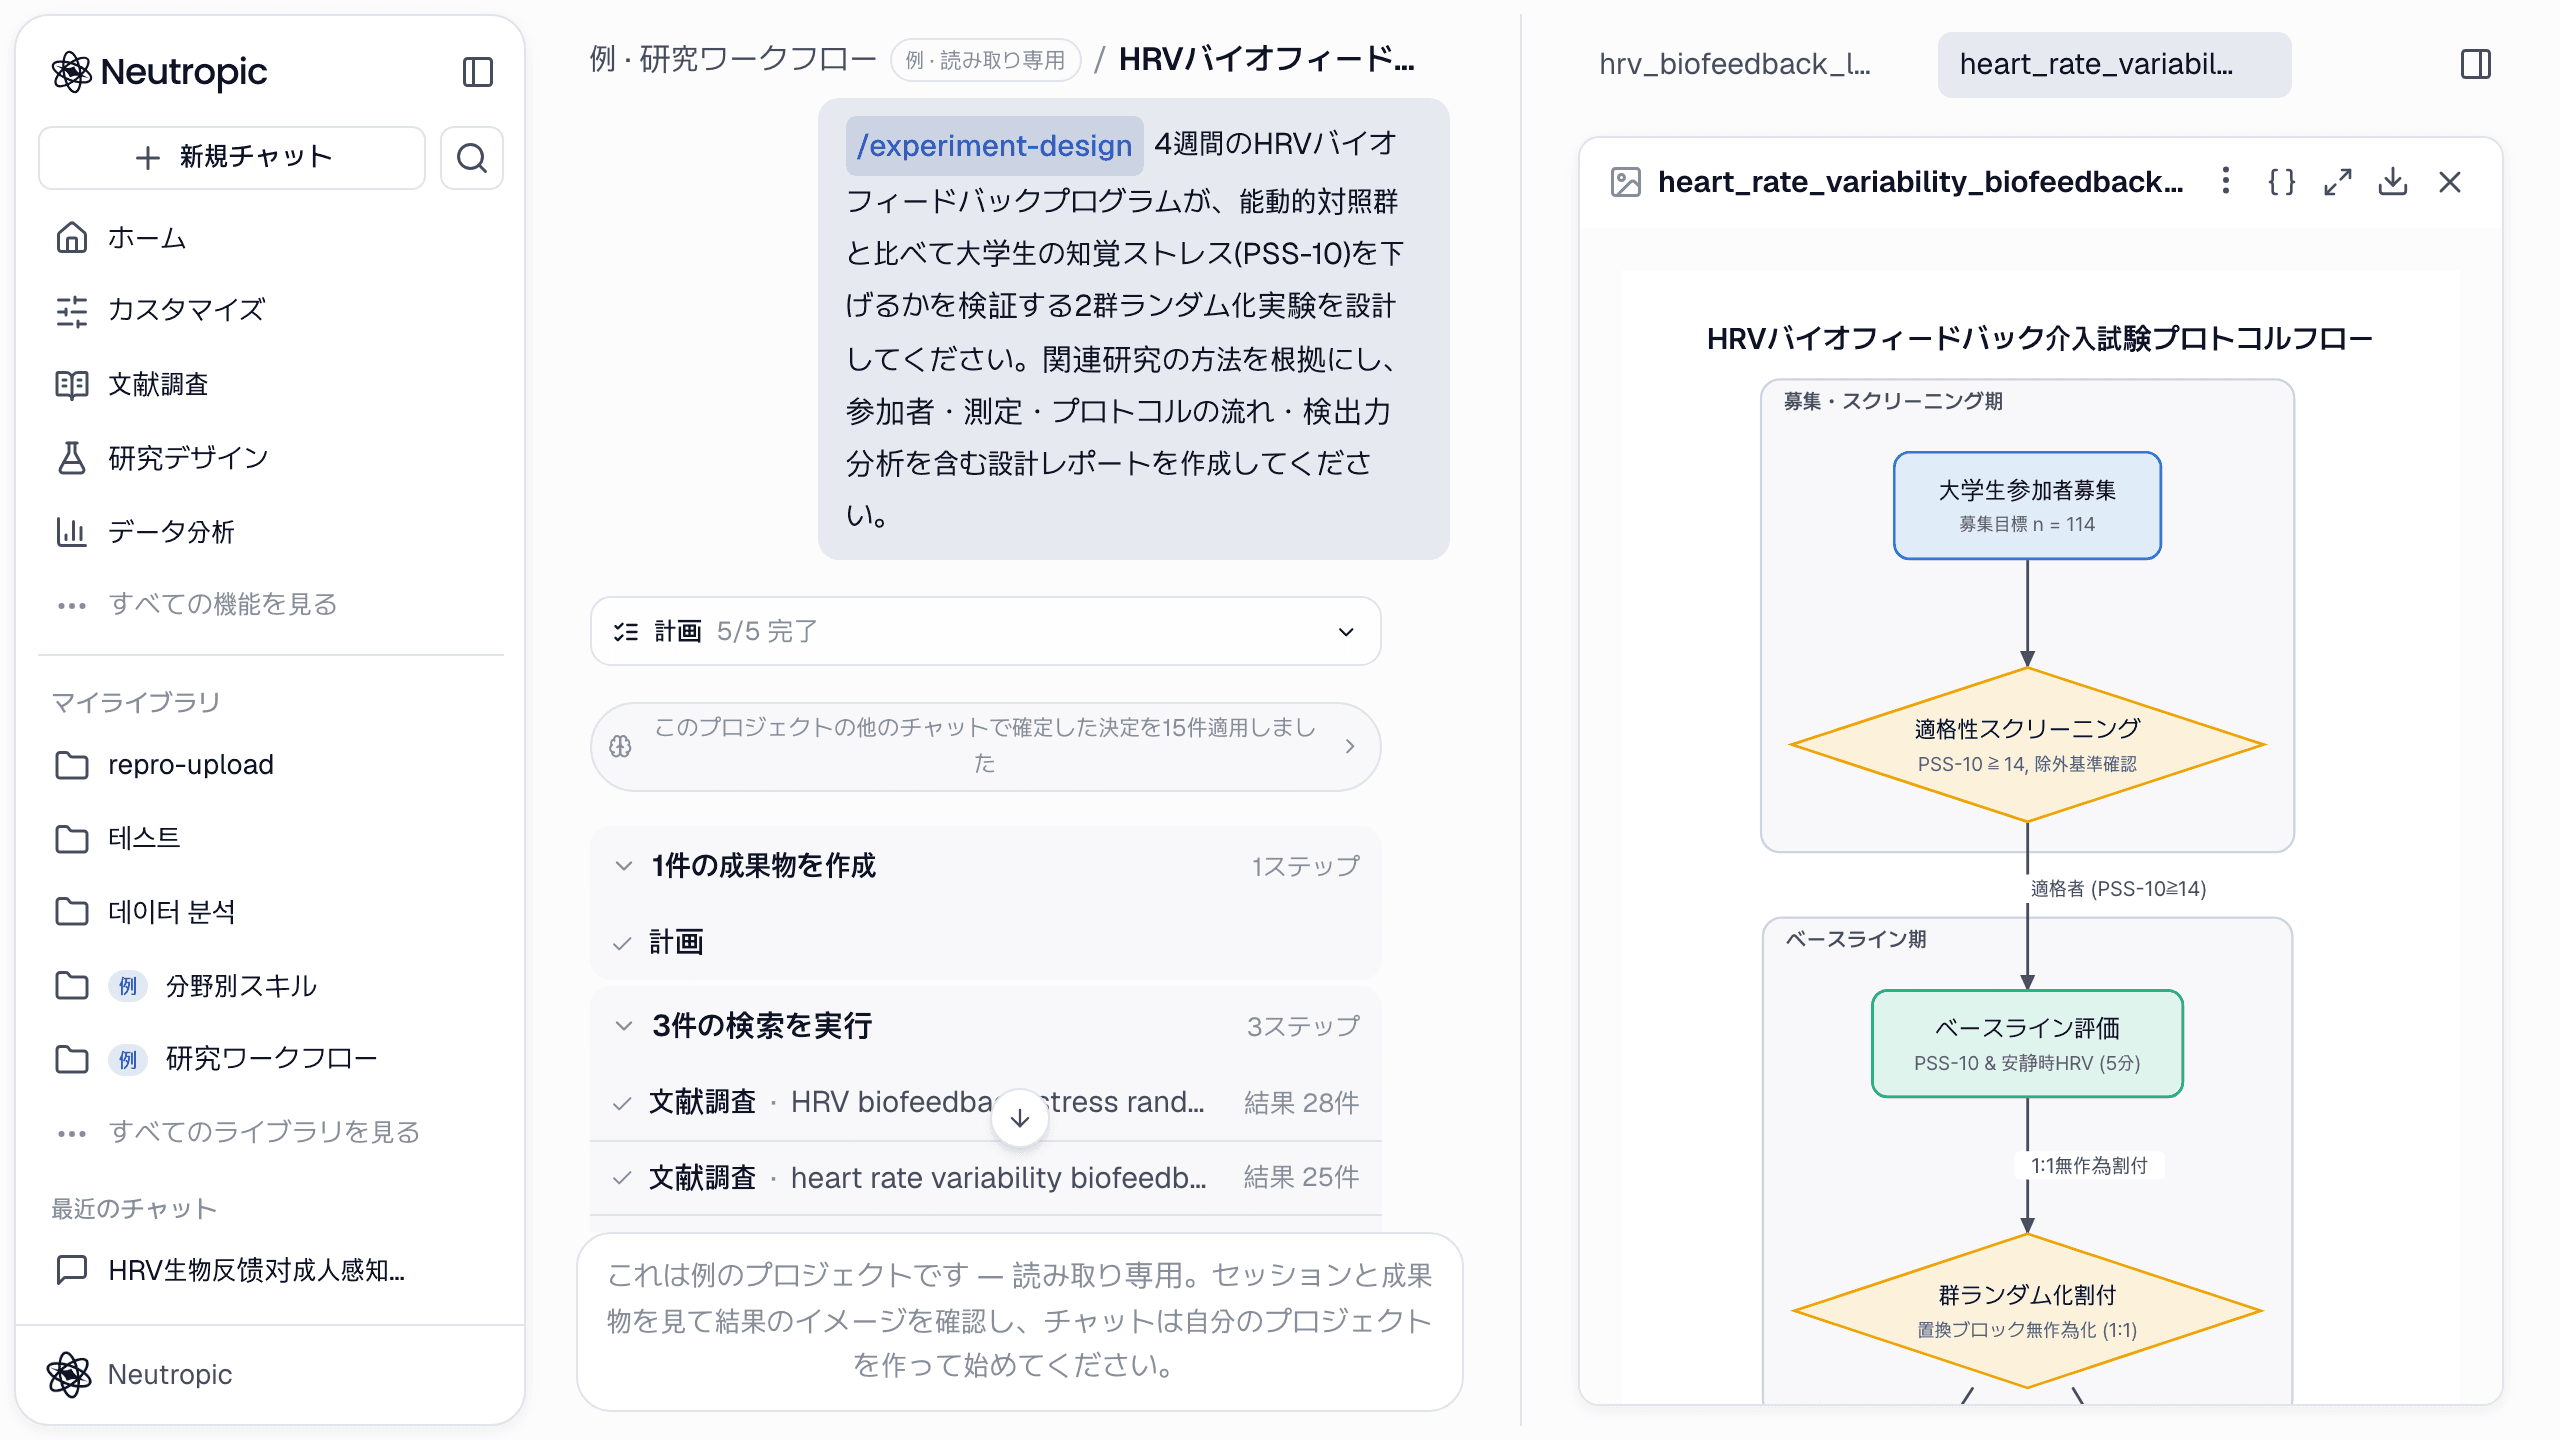2560x1440 pixels.
Task: Open recent chat HRV生物反馈对成人感知...
Action: [270, 1270]
